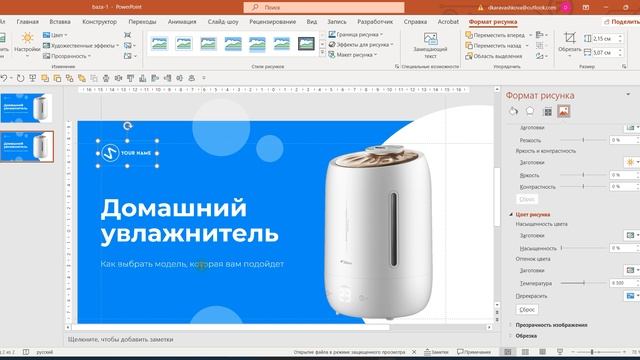Switch to Reading view icon
Screen dimensions: 640x360
[542, 352]
